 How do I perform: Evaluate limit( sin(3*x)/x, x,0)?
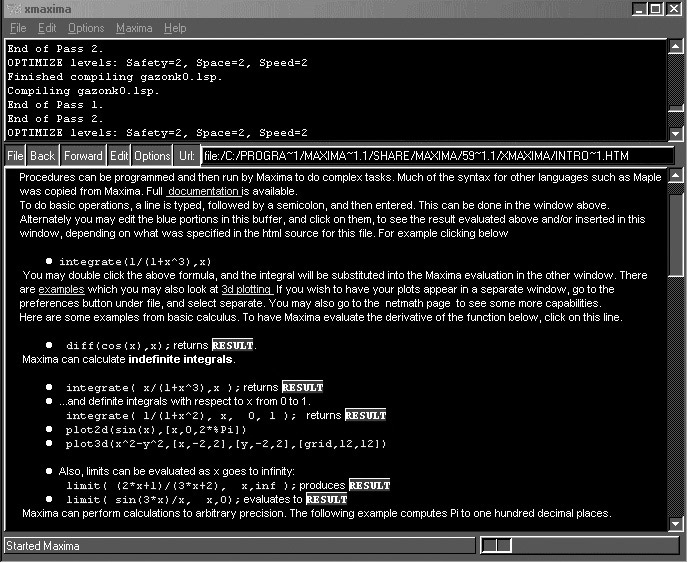click(x=153, y=500)
